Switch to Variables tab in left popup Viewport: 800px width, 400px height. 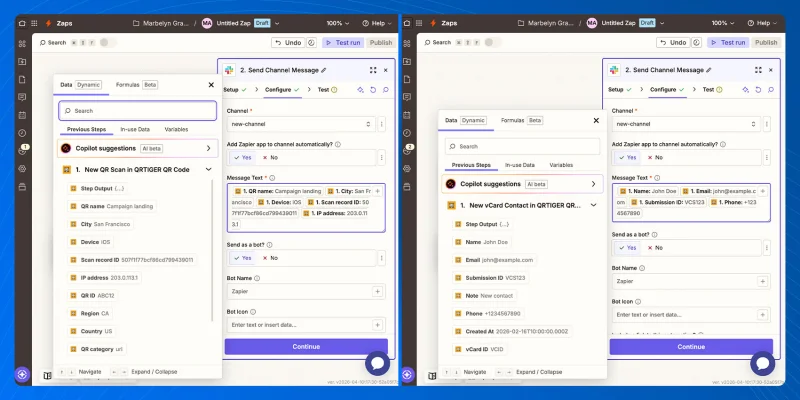pos(177,130)
